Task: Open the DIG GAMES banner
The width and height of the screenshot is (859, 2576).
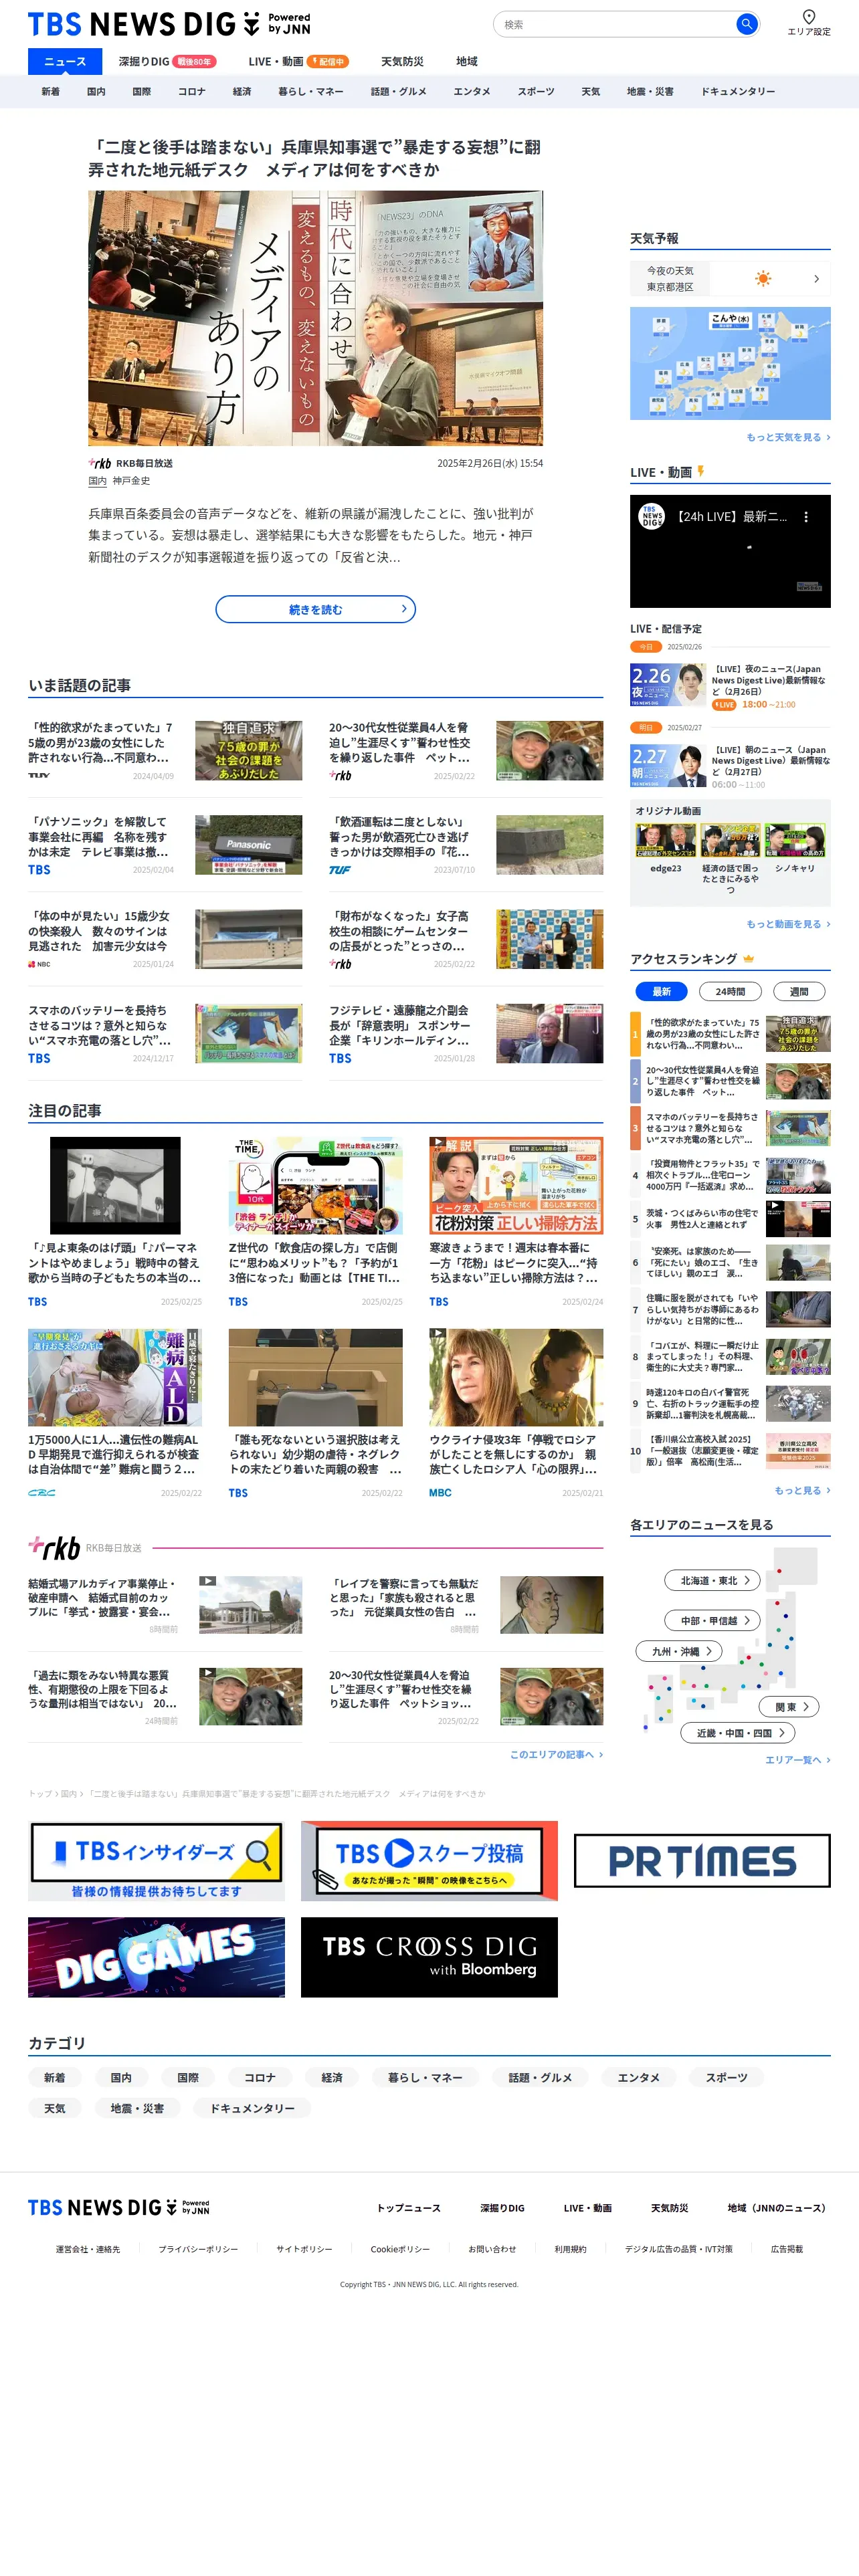Action: tap(156, 1957)
